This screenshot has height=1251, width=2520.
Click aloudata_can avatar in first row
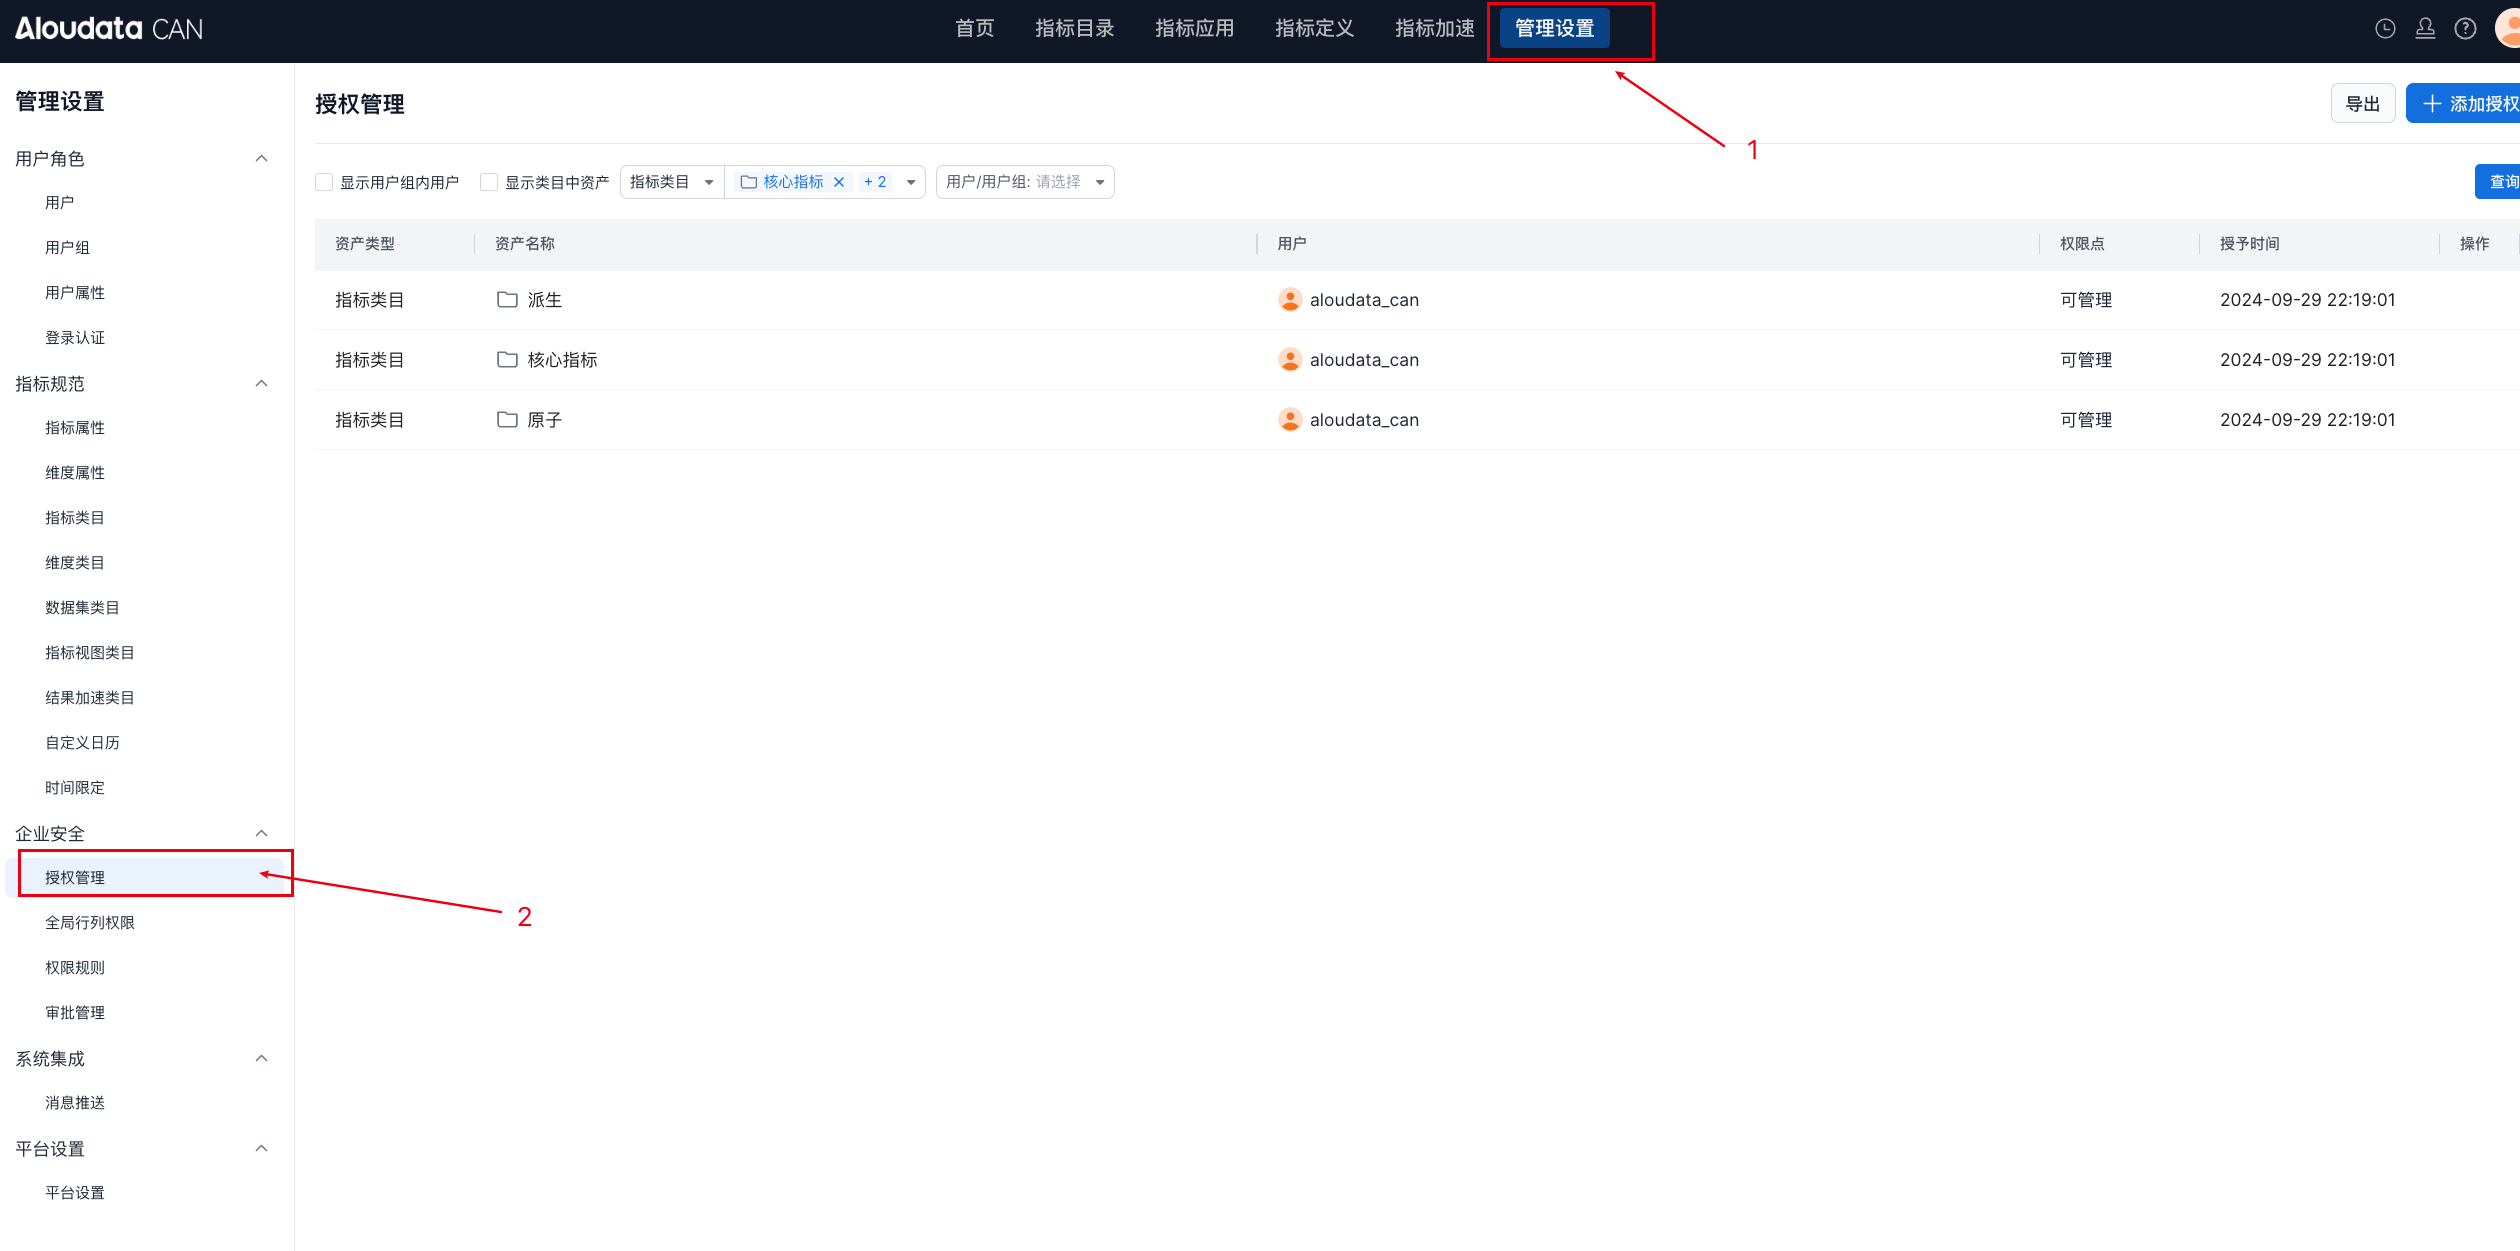click(x=1290, y=300)
